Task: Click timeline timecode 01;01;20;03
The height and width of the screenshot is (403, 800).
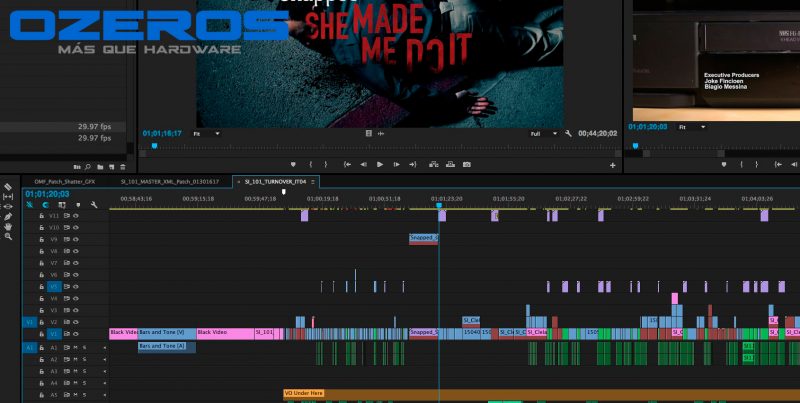Action: coord(47,194)
